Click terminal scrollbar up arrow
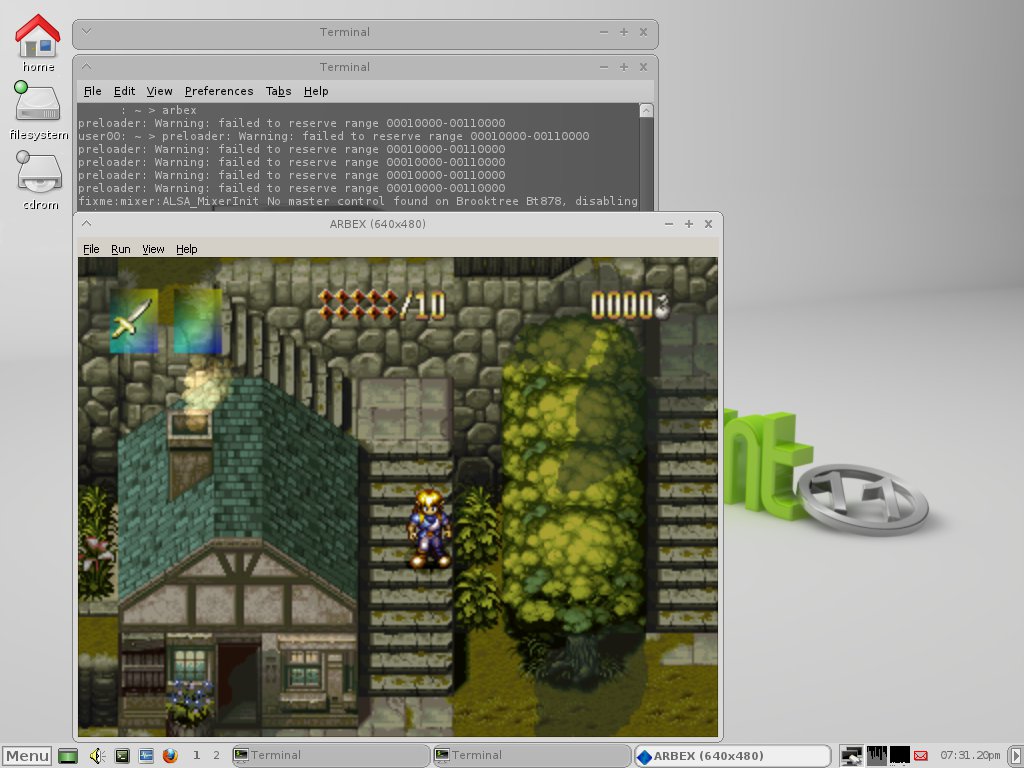 (x=646, y=110)
